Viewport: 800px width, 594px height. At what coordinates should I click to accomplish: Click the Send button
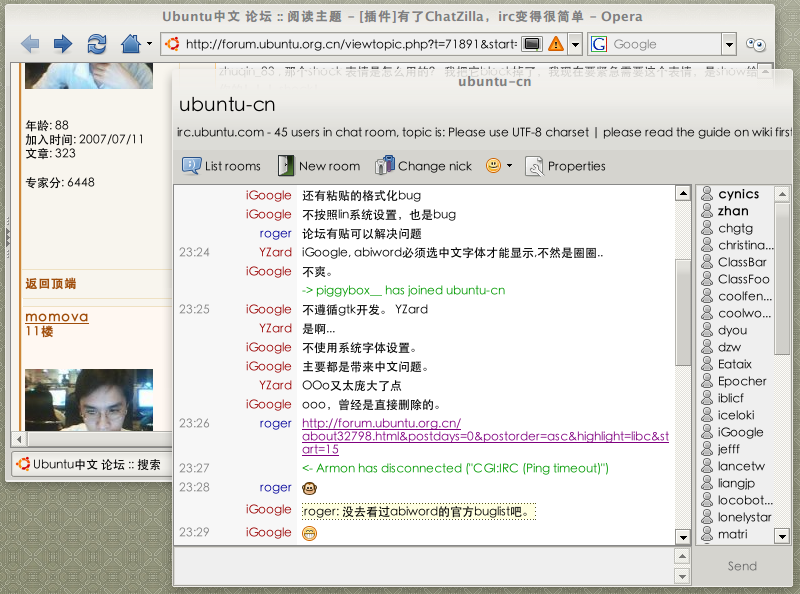pyautogui.click(x=742, y=566)
